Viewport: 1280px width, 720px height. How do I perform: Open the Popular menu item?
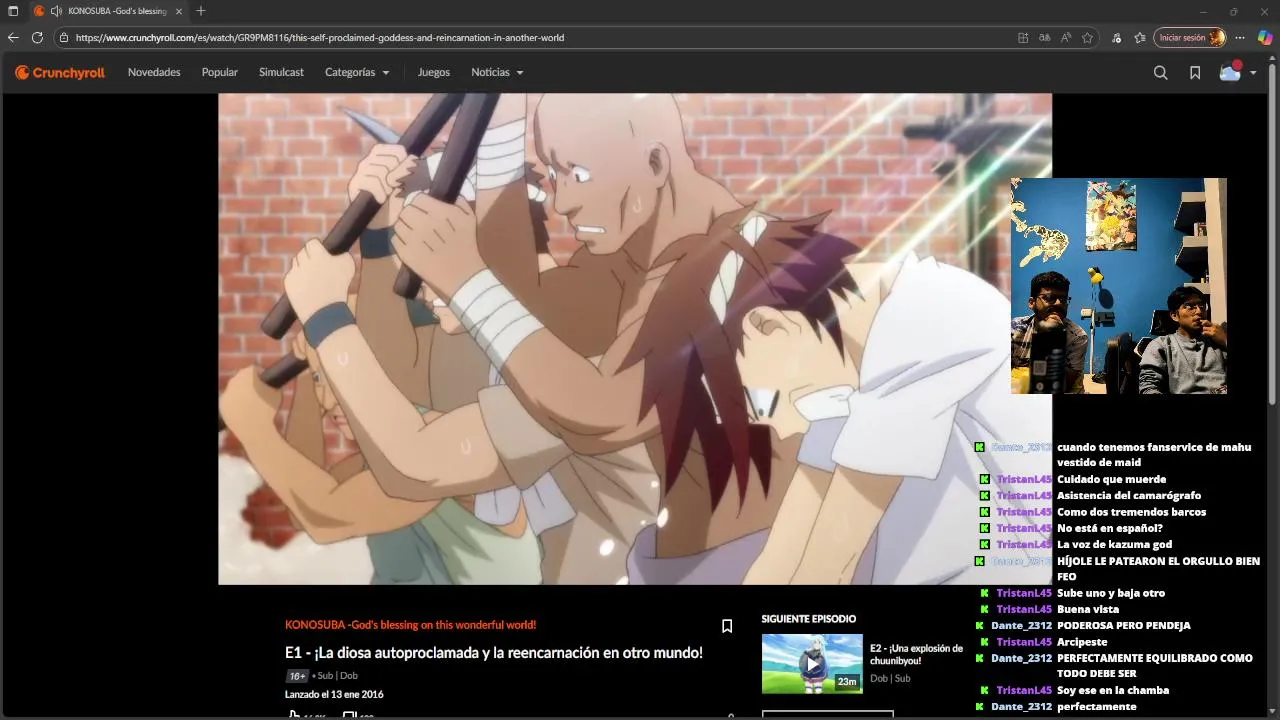click(220, 72)
